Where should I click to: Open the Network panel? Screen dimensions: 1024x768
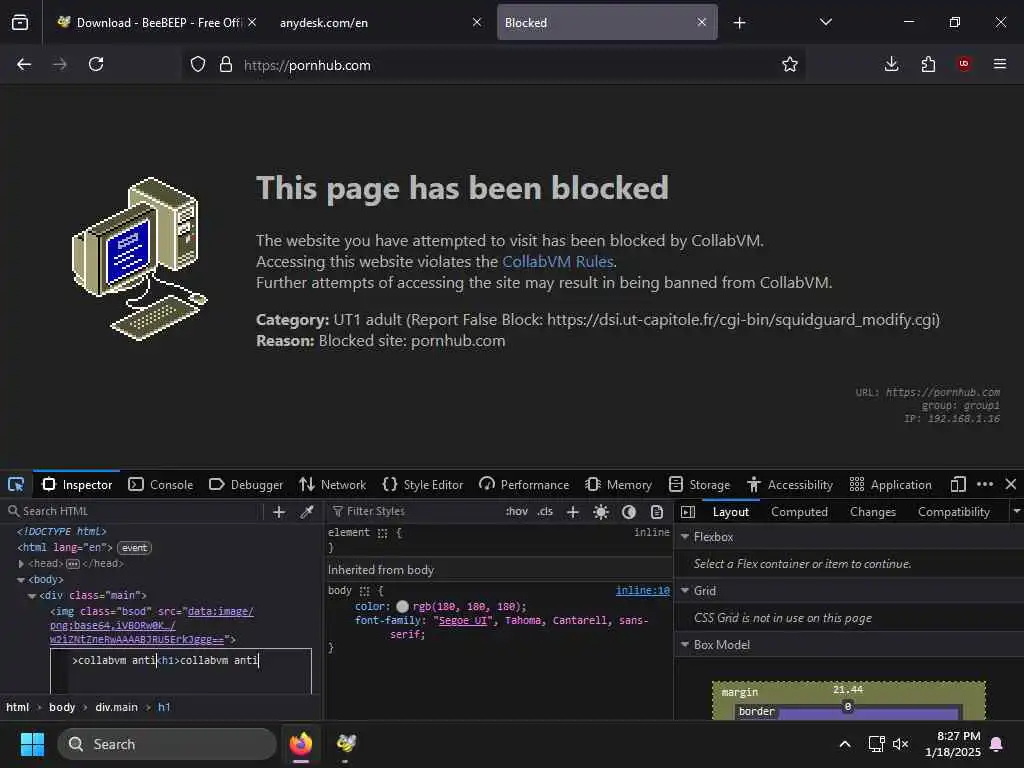(332, 485)
